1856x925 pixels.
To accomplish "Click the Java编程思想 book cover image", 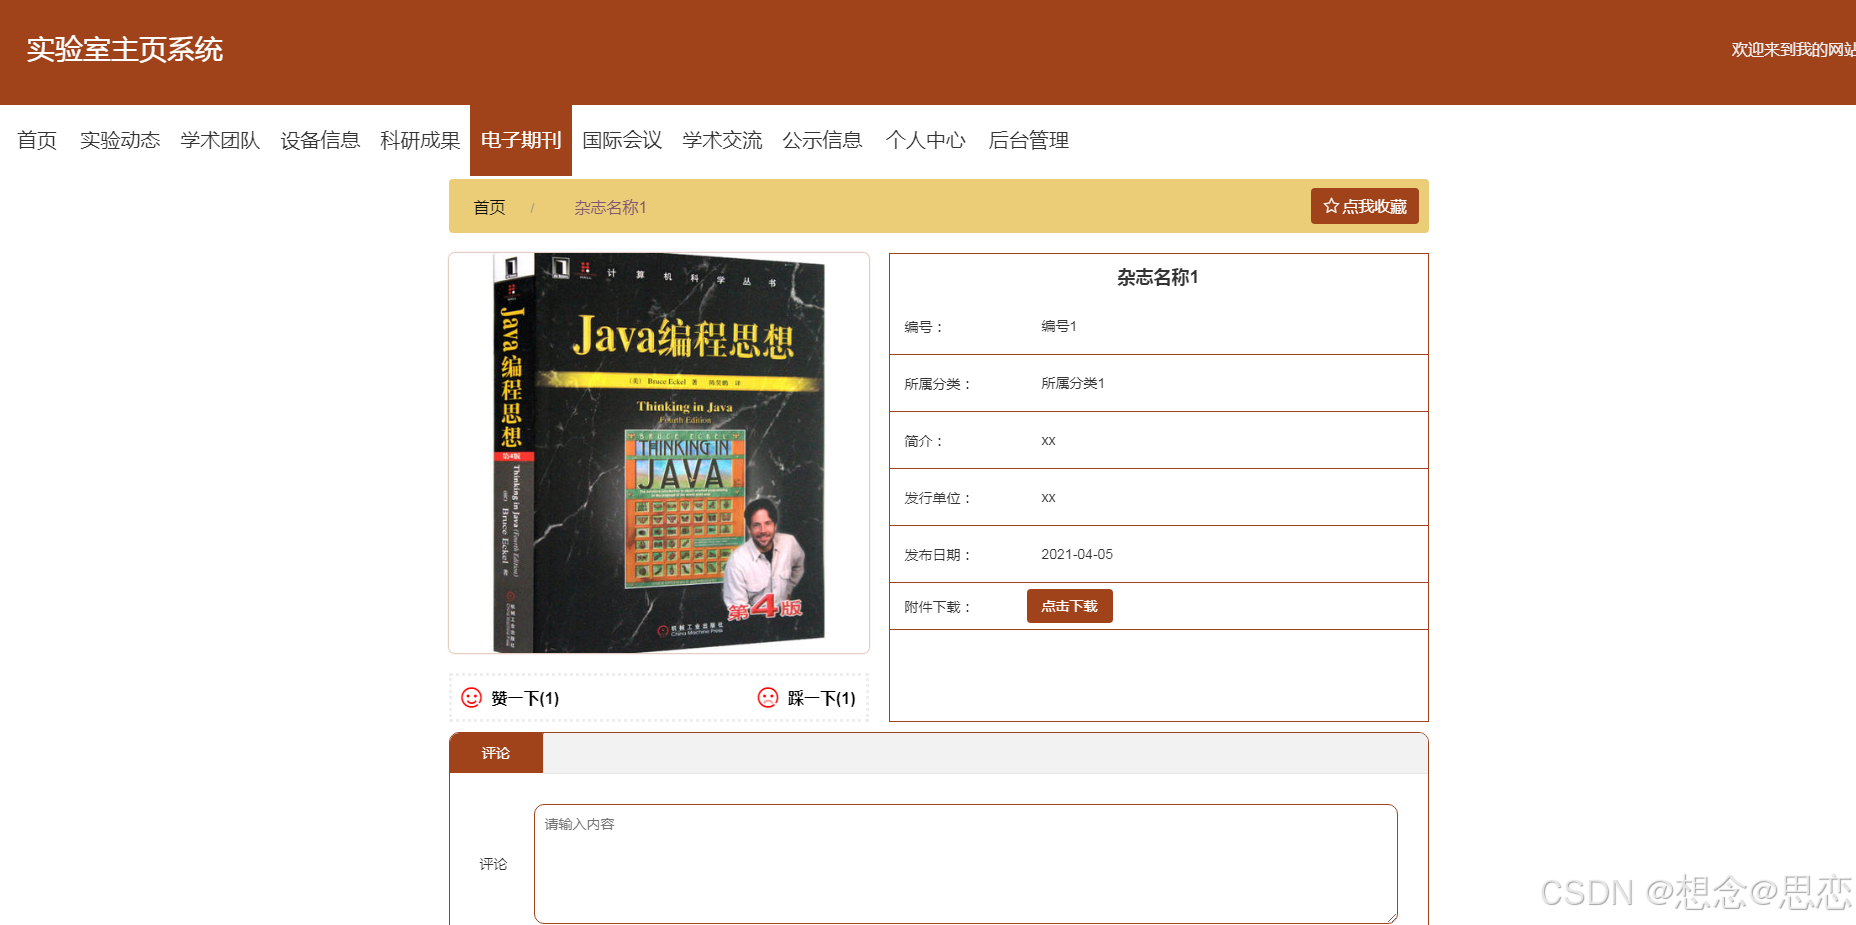I will pyautogui.click(x=659, y=453).
